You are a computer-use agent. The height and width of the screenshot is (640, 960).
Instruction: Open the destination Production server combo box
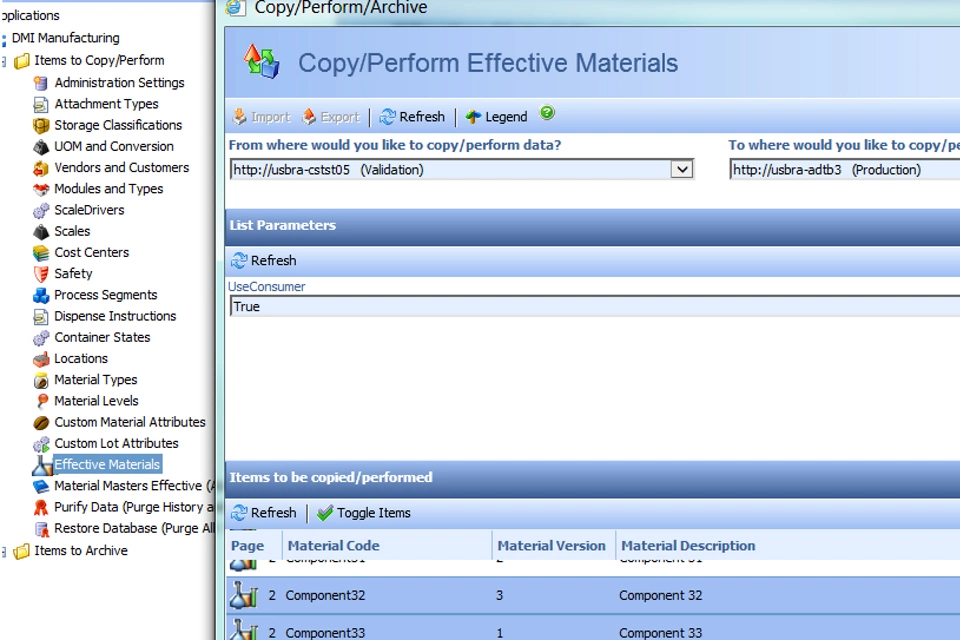click(x=845, y=170)
